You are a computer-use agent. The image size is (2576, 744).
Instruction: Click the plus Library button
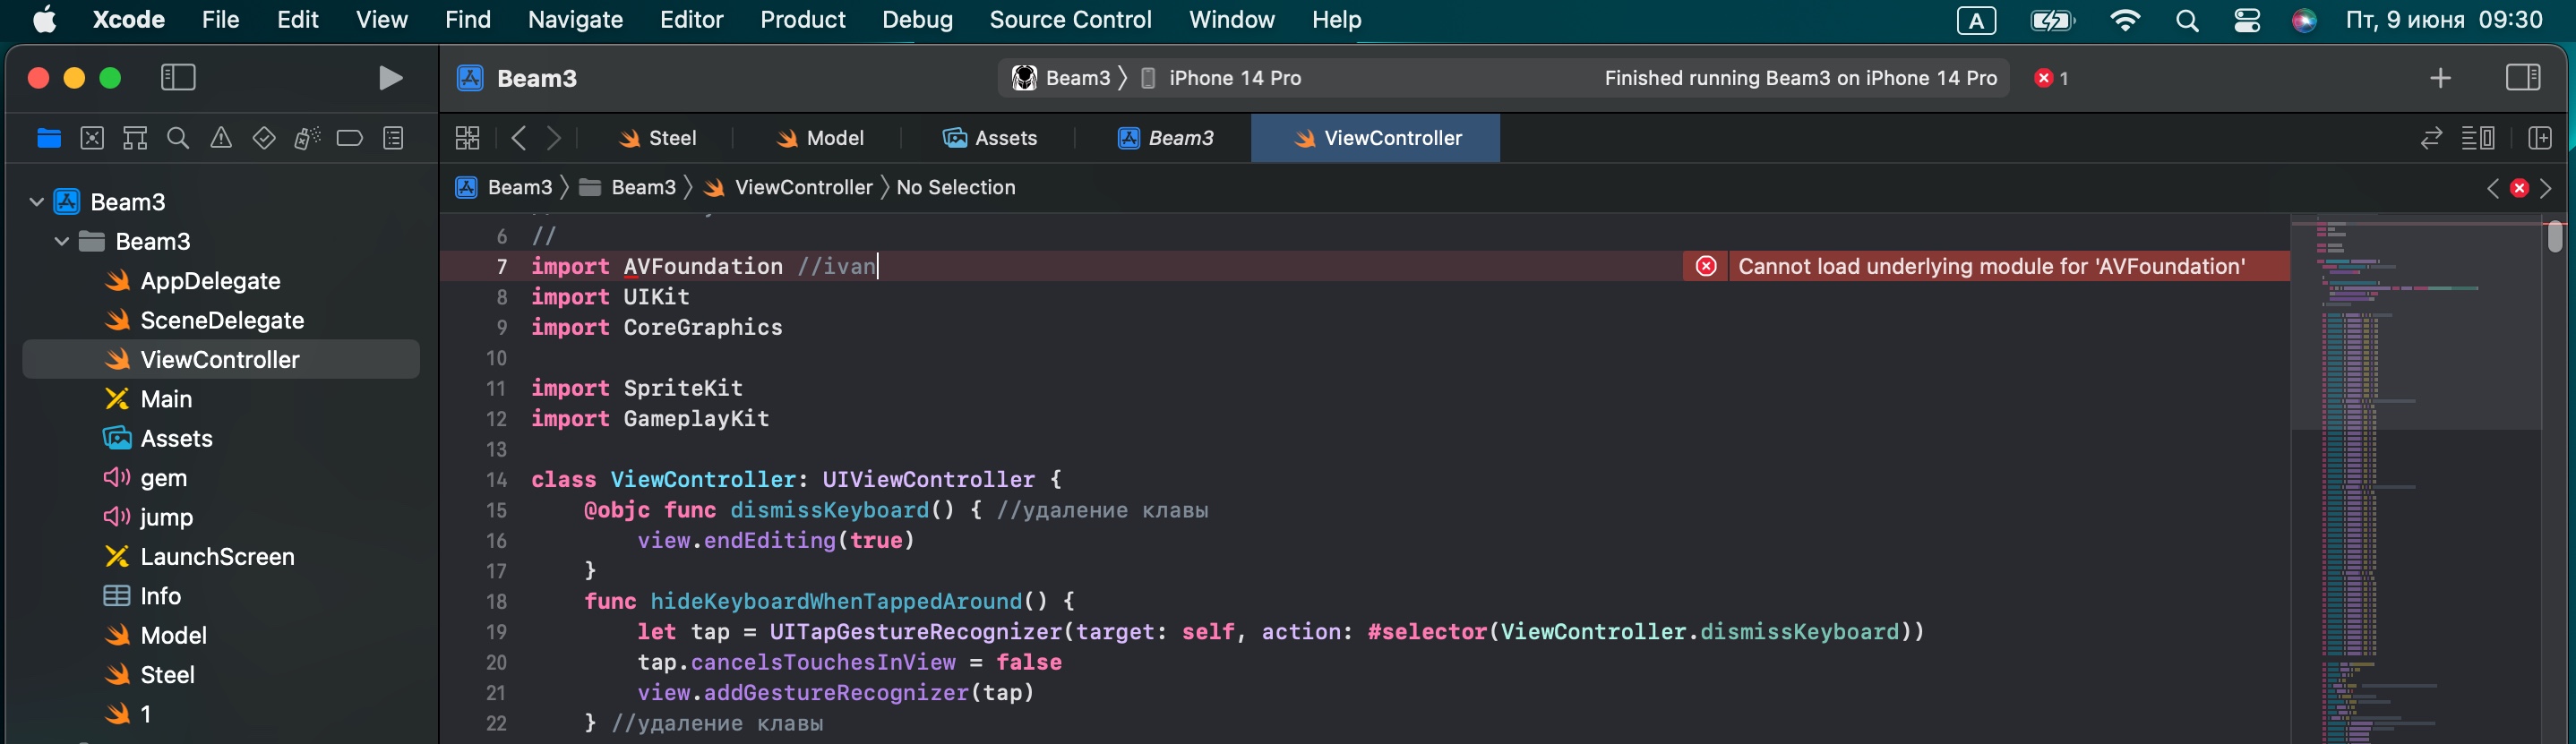click(x=2440, y=78)
